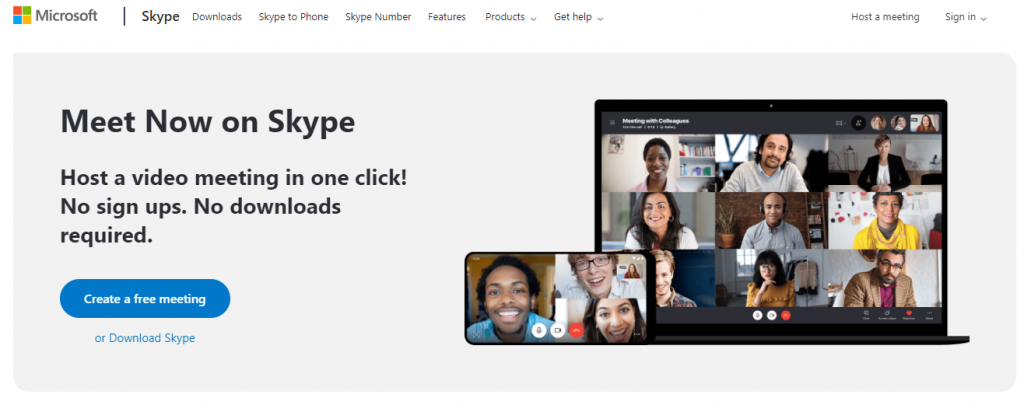Screen dimensions: 1024x419
Task: Click the laptop's grid view layout icon
Action: [839, 123]
